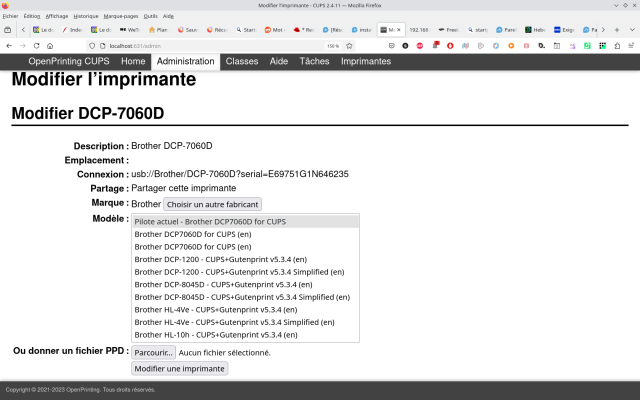Select 'Brother HL-4Ve - CUPS+Gutenprint v5.3.4 (en)'
The height and width of the screenshot is (400, 640).
tap(245, 310)
